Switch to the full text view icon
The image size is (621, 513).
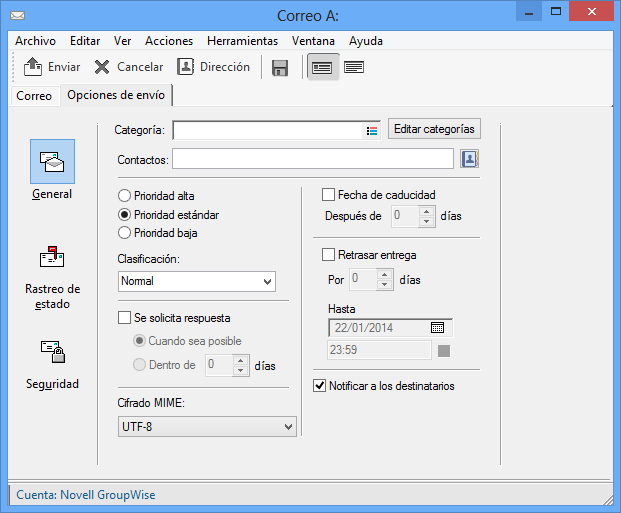pos(354,67)
